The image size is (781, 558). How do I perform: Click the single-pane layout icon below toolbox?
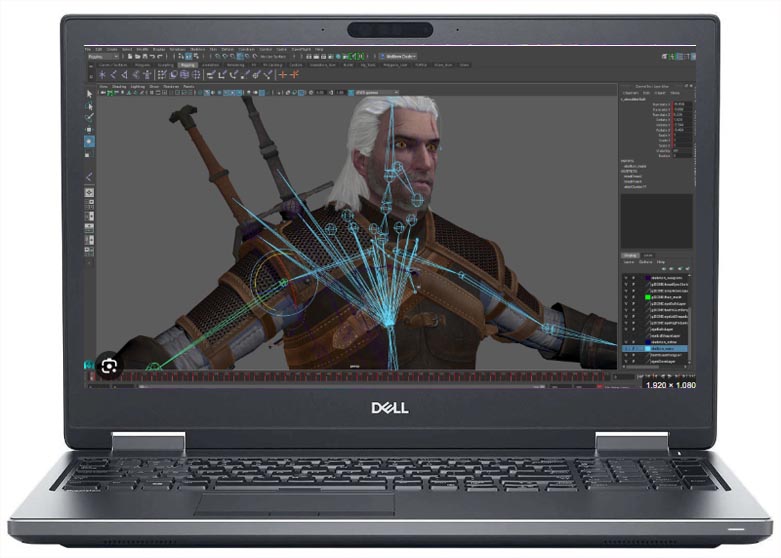click(89, 192)
